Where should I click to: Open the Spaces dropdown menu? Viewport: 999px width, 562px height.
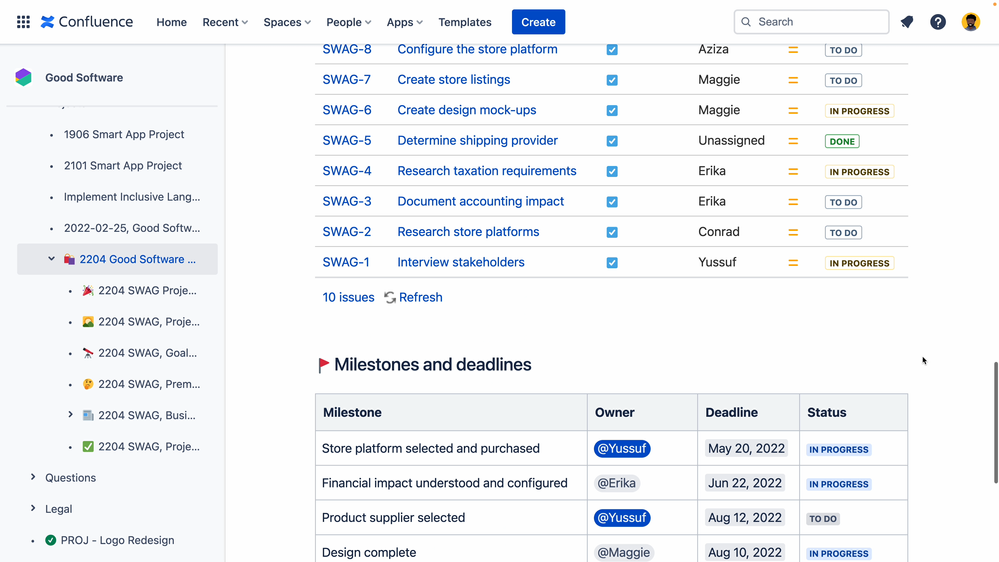tap(287, 22)
